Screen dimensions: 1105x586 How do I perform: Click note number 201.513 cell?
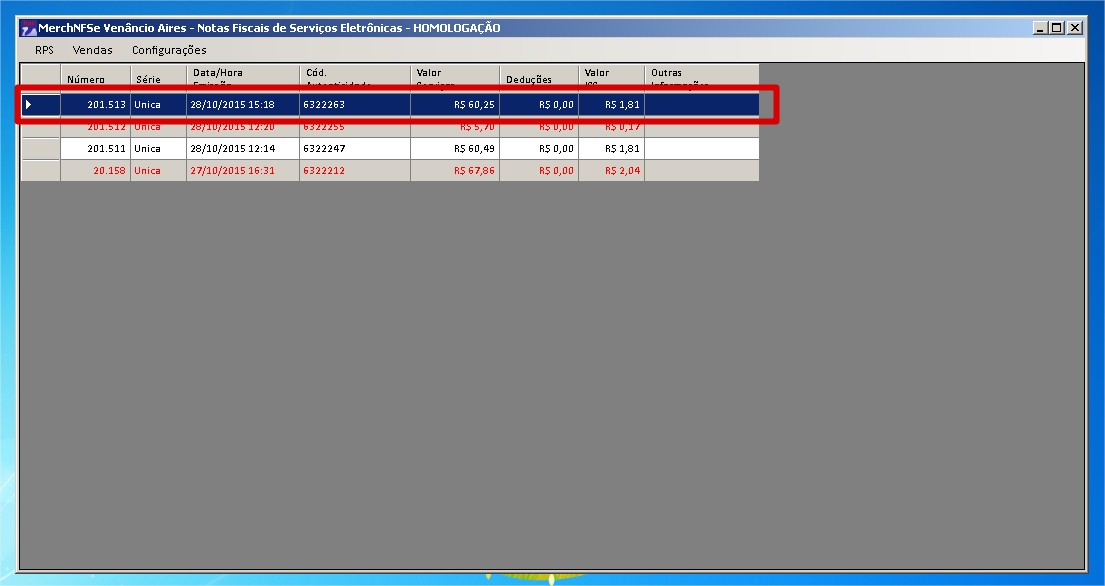pyautogui.click(x=96, y=104)
